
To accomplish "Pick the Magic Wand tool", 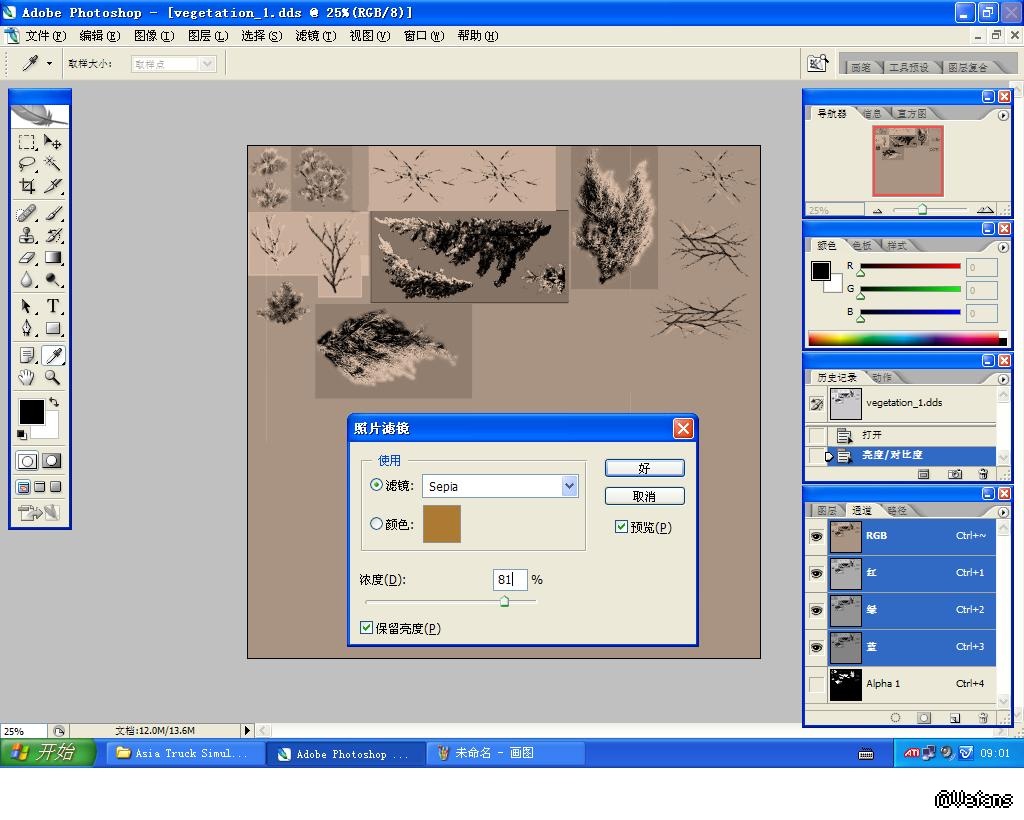I will coord(53,164).
